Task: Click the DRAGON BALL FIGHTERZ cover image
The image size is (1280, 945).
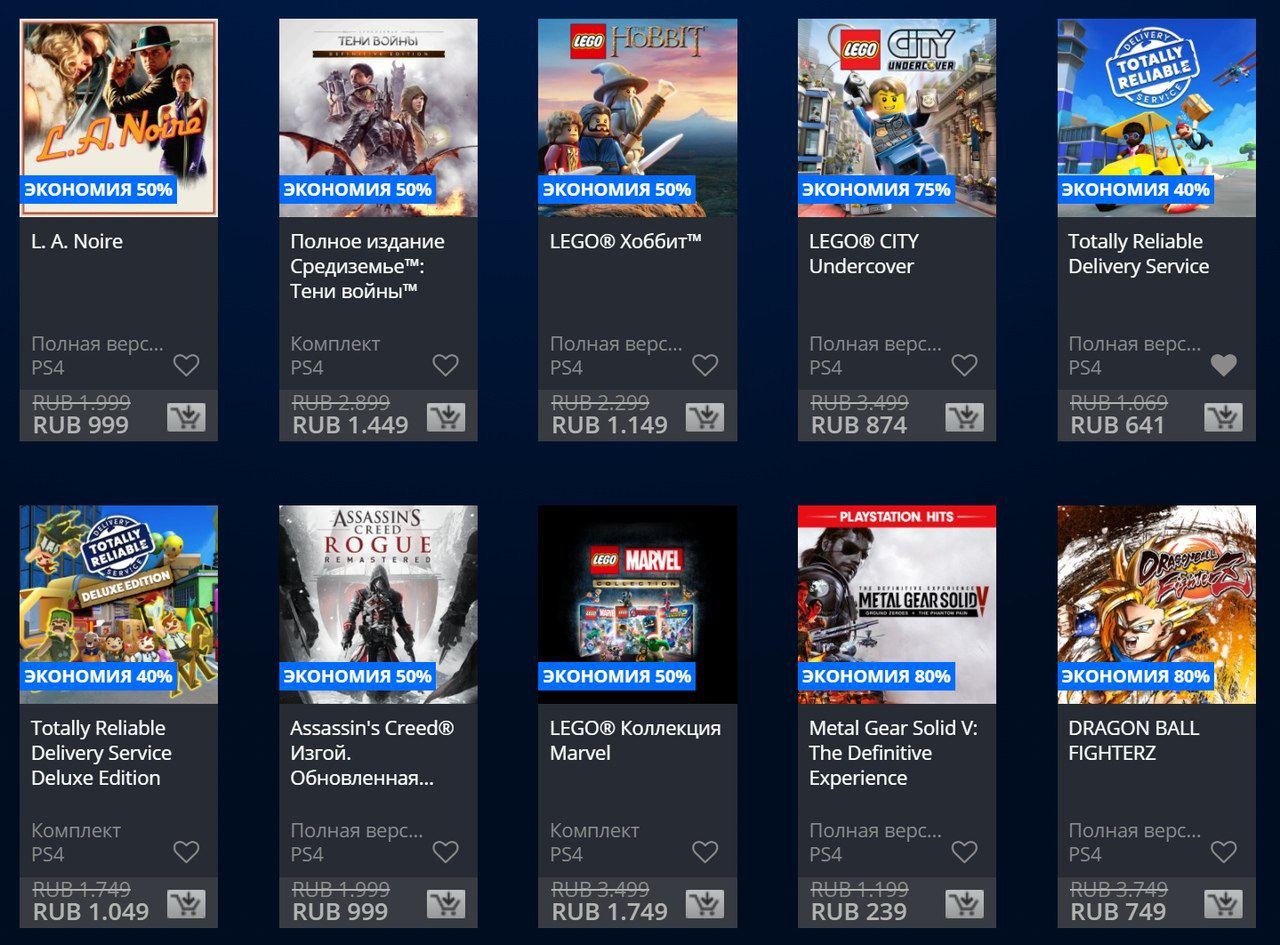Action: [1157, 604]
